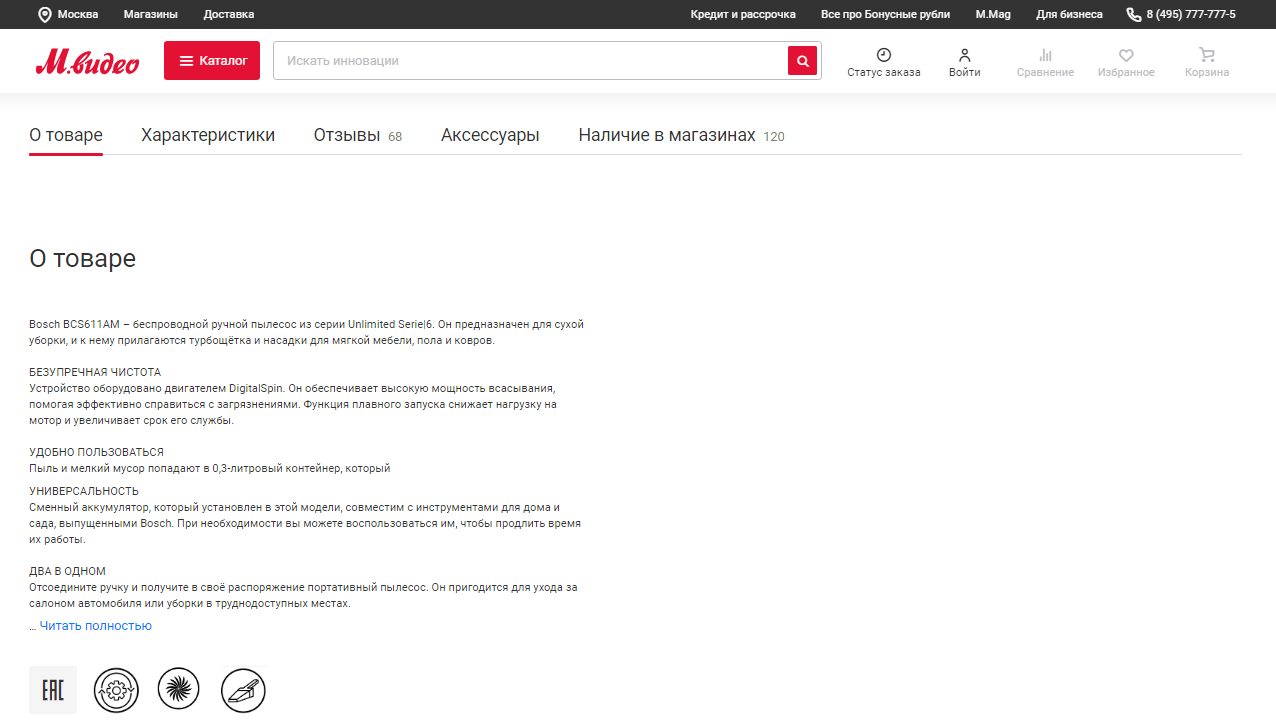Click the M.Видео logo

tap(88, 62)
